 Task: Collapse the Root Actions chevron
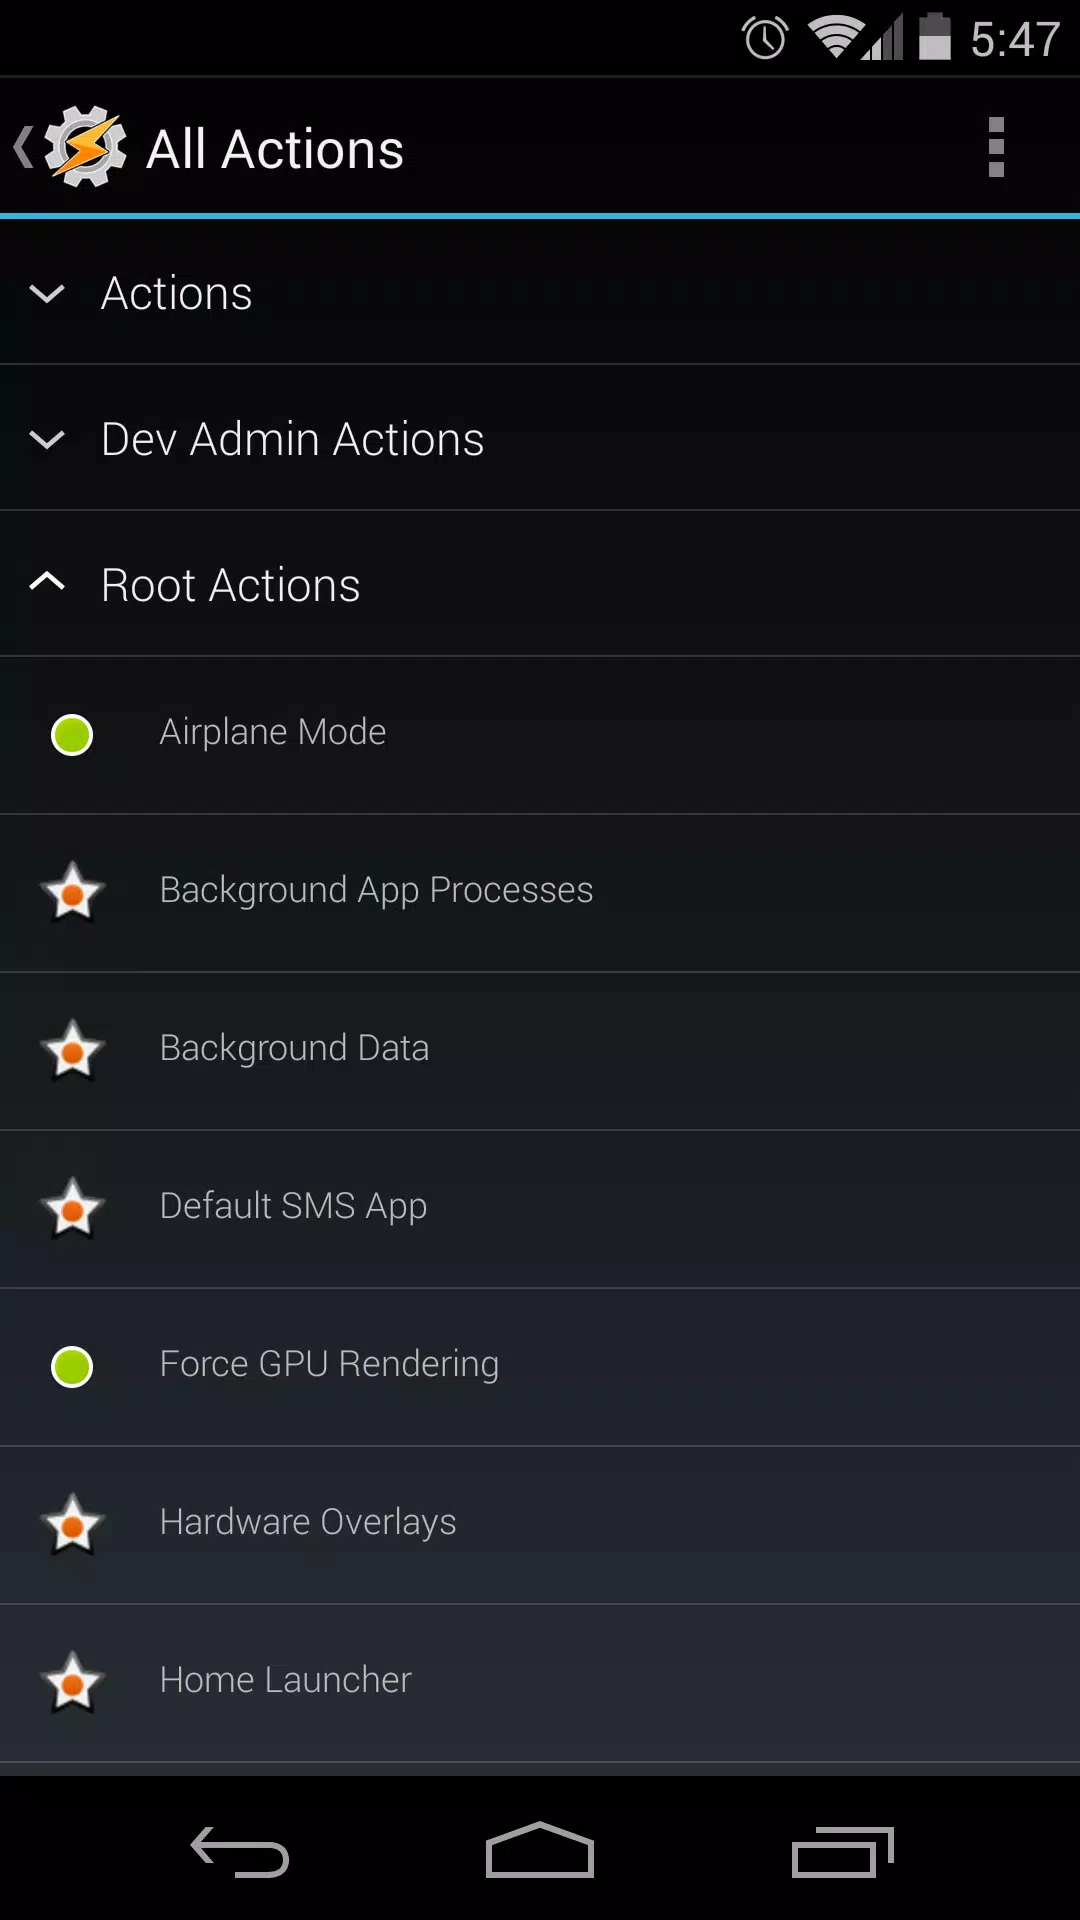click(47, 581)
